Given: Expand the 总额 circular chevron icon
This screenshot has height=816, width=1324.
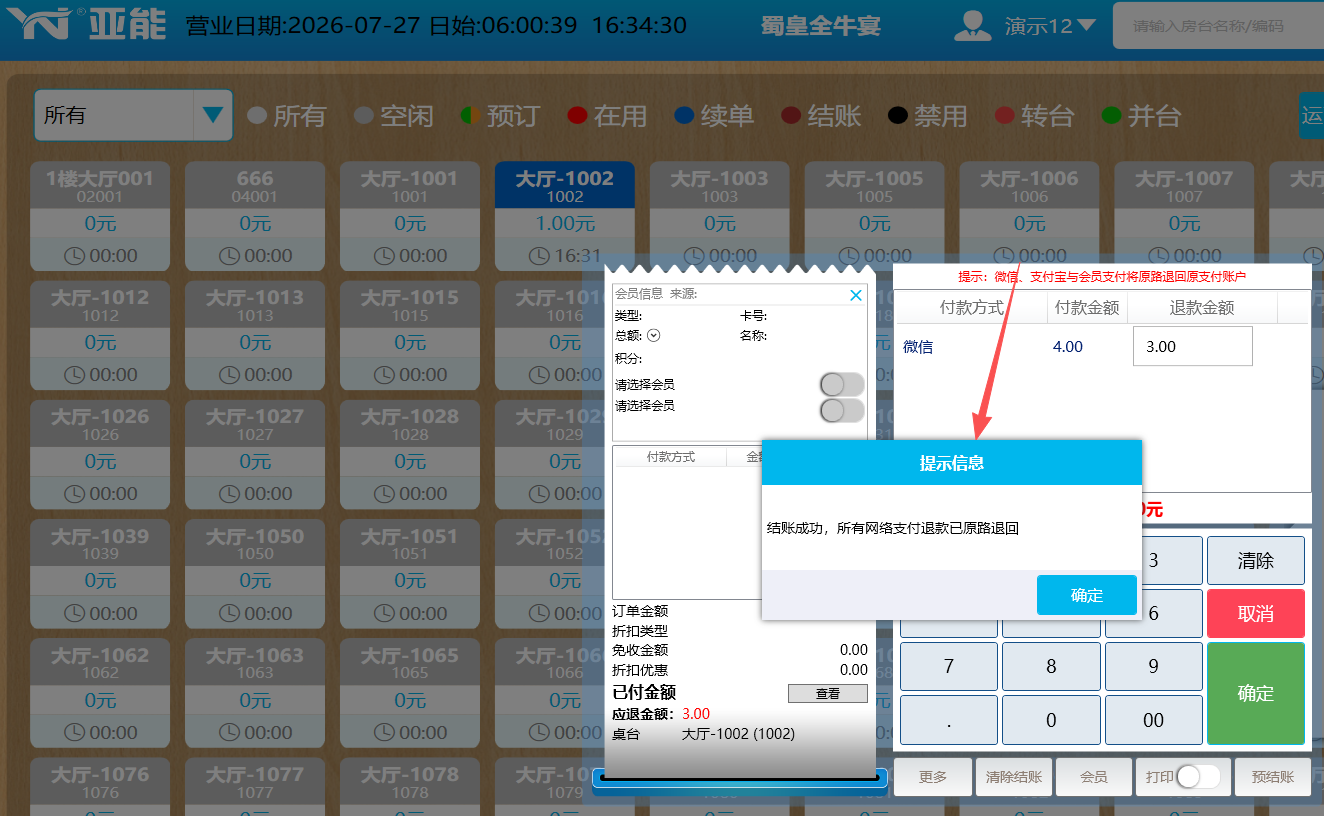Looking at the screenshot, I should (654, 336).
